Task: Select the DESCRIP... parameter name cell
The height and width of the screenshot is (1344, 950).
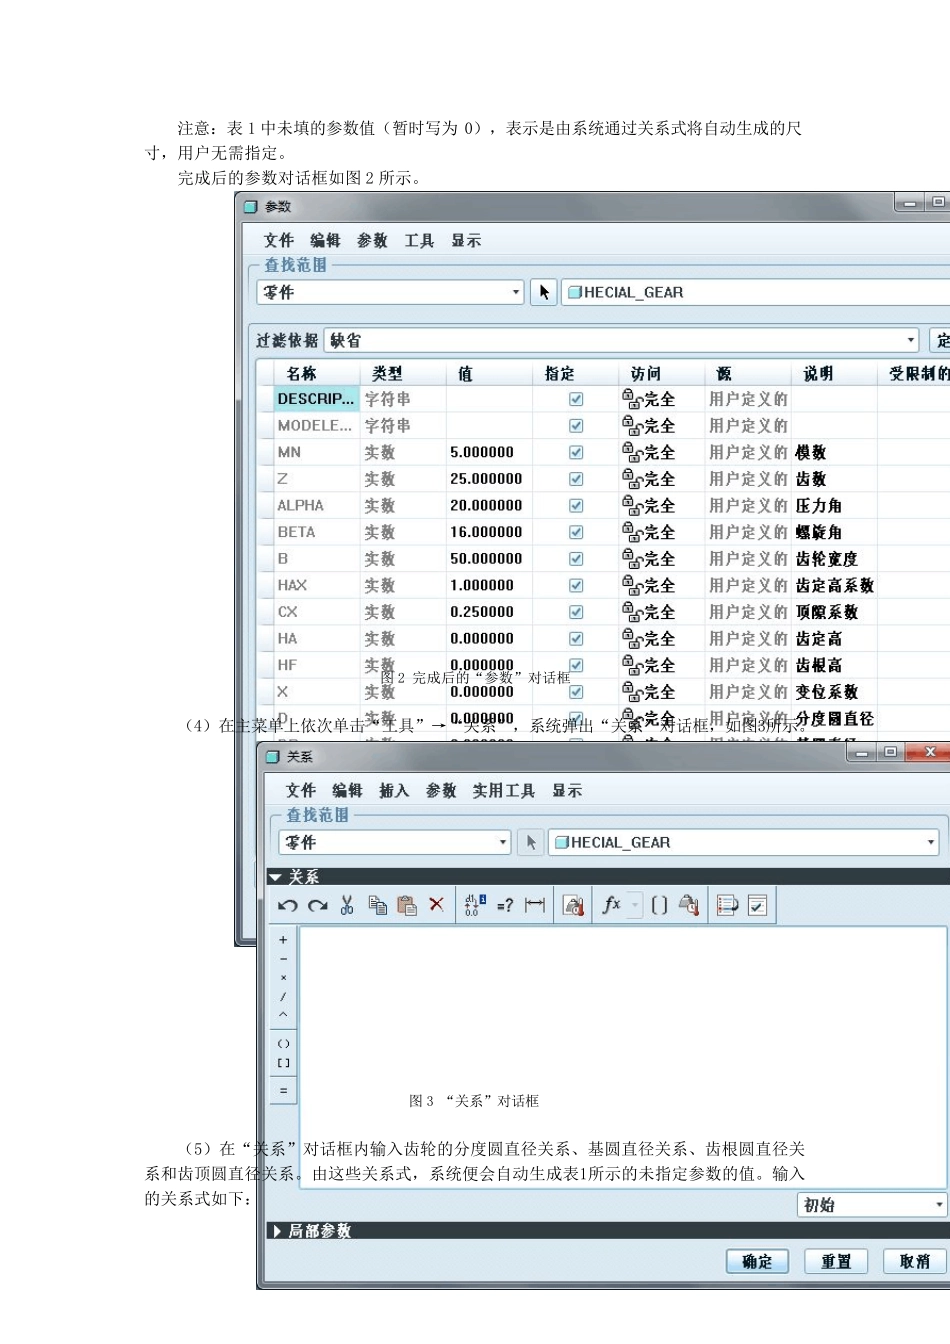Action: 316,399
